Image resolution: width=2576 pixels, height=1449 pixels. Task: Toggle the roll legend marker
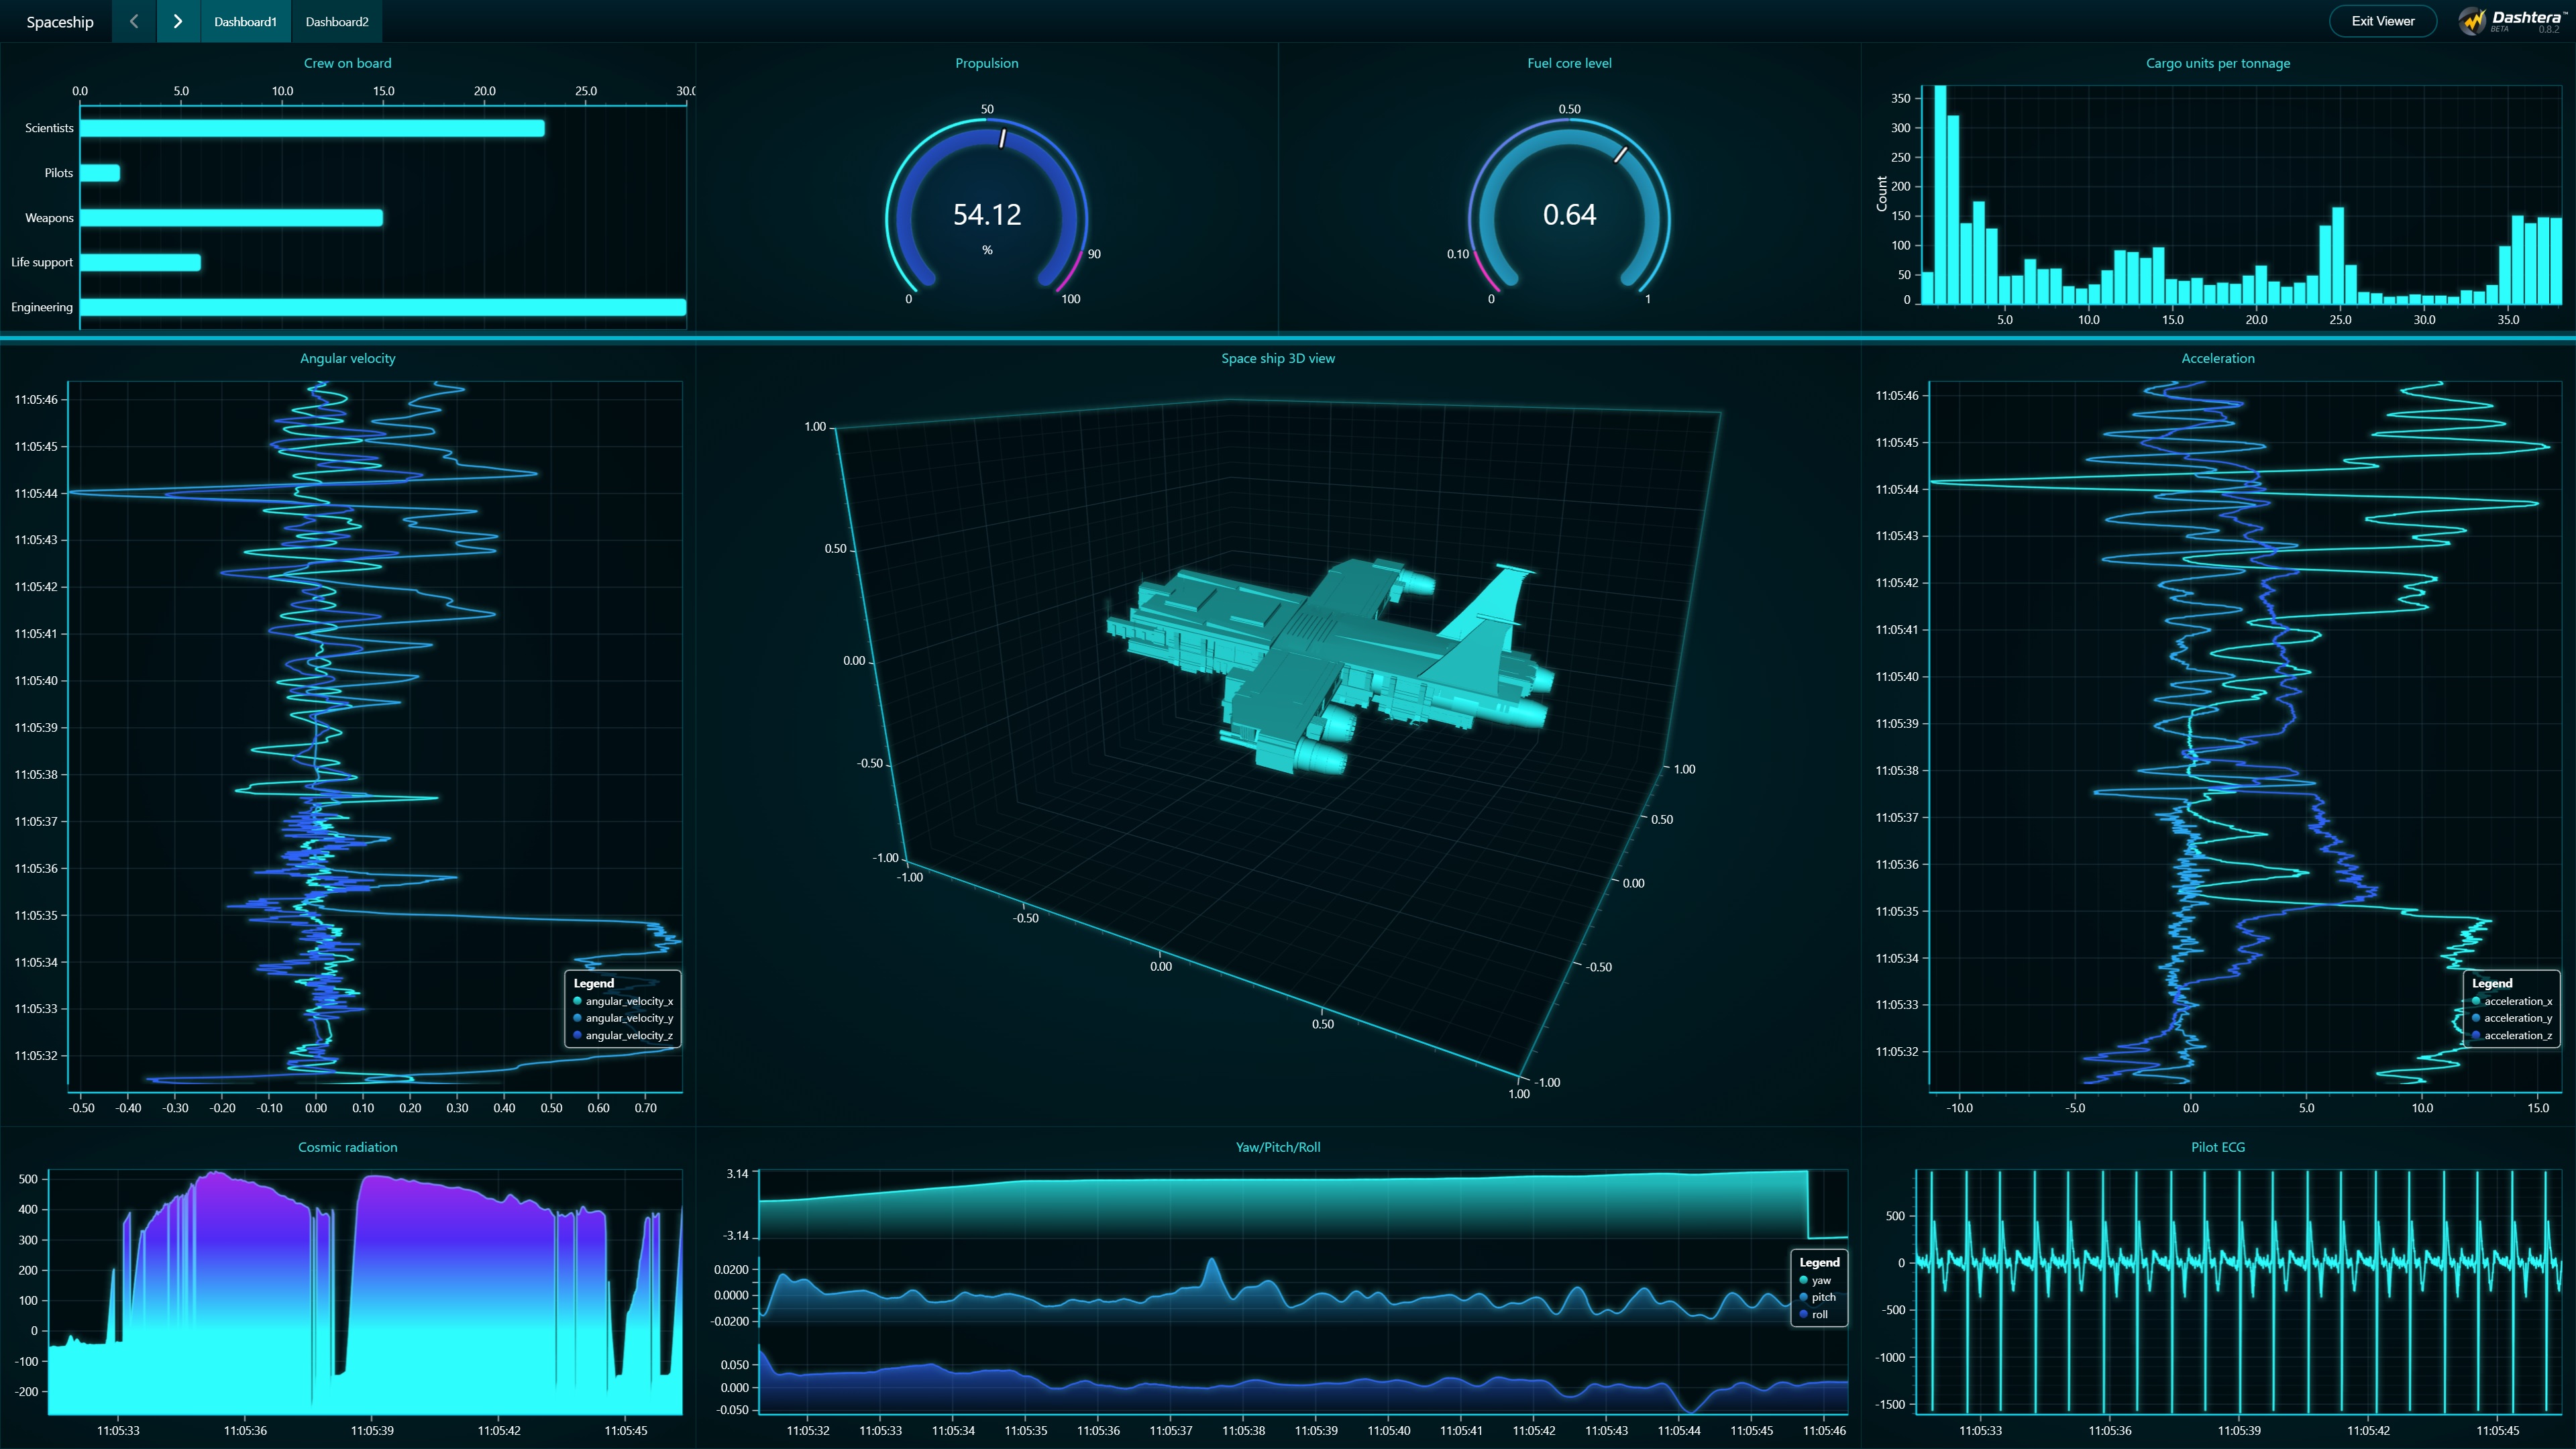tap(1804, 1314)
